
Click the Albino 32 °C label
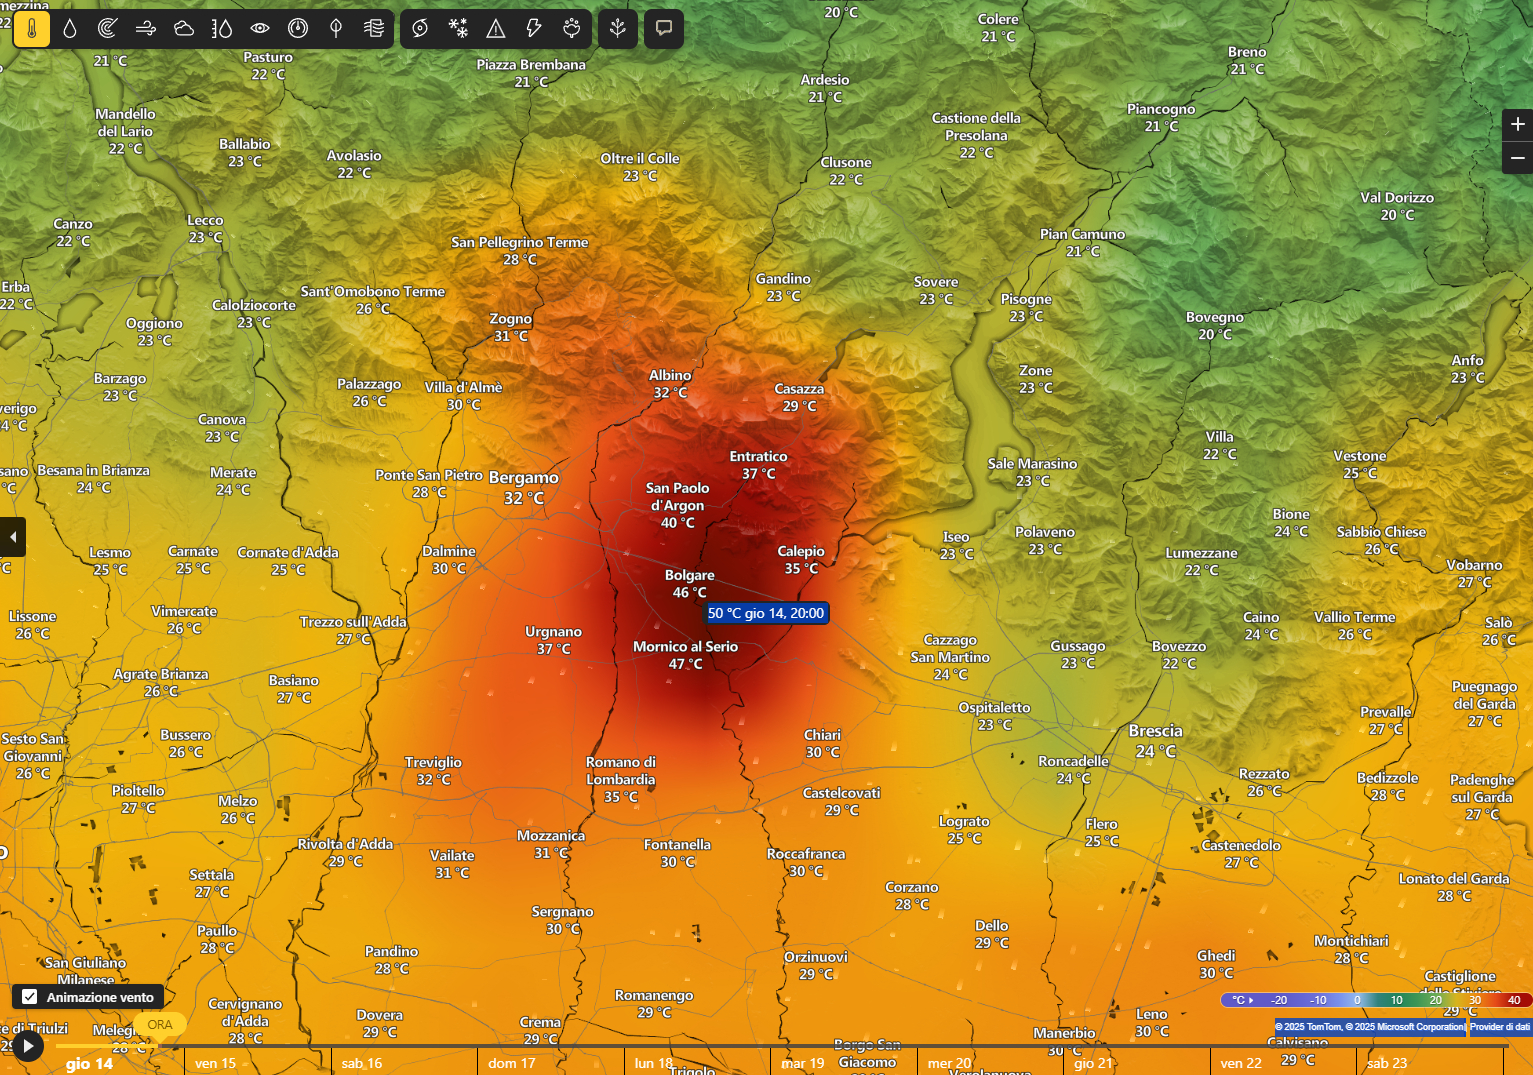click(670, 384)
